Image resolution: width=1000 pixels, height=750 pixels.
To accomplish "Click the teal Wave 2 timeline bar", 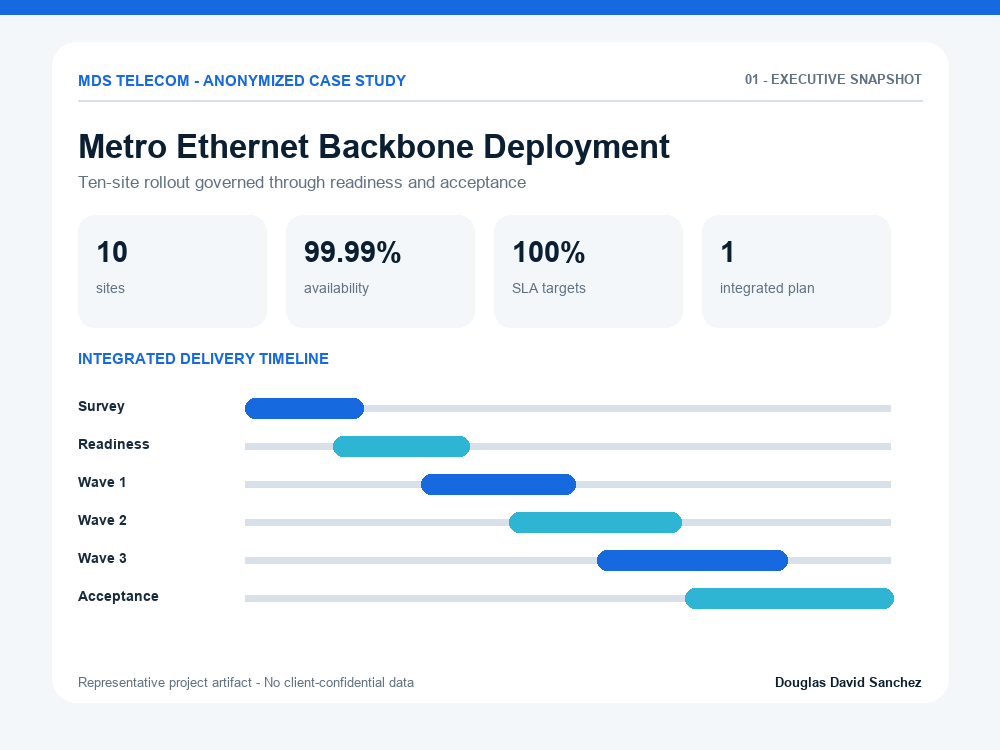I will pyautogui.click(x=595, y=522).
